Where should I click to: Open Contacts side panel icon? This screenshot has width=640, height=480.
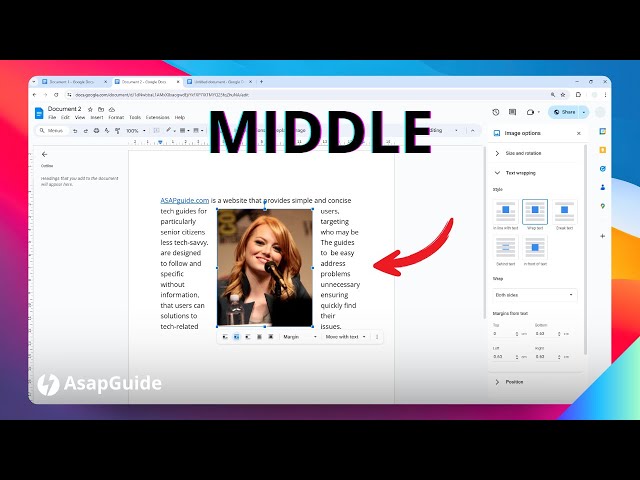pyautogui.click(x=602, y=187)
